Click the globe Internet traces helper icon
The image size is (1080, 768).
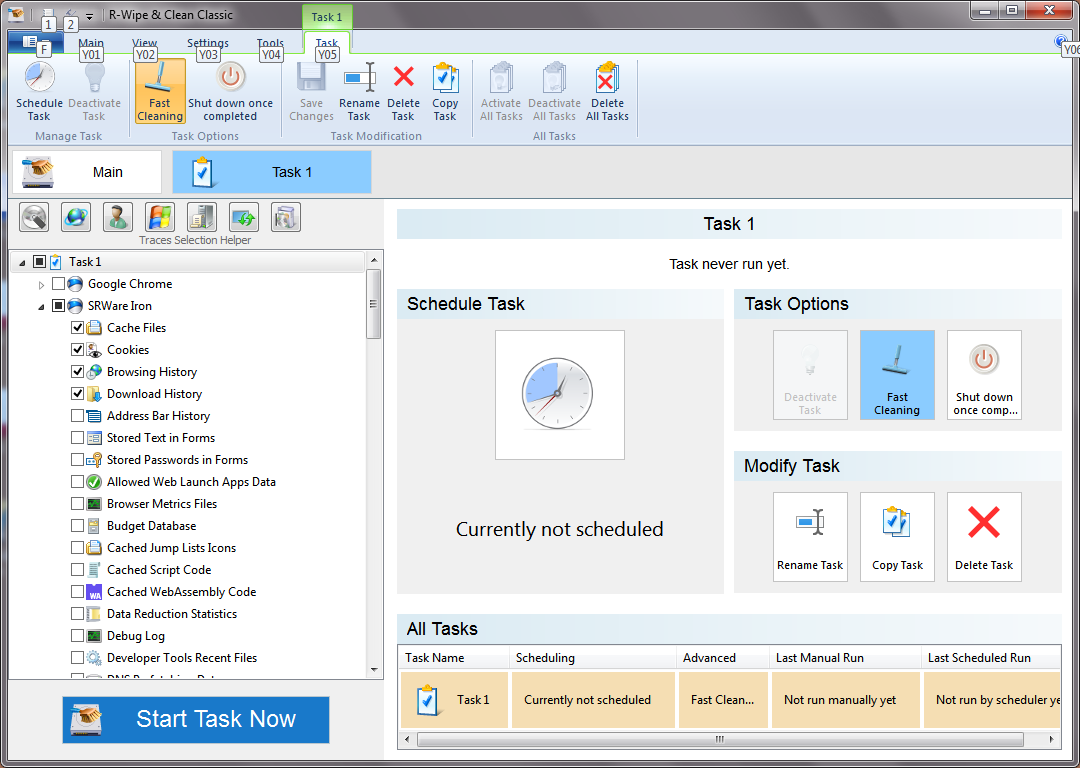point(76,218)
